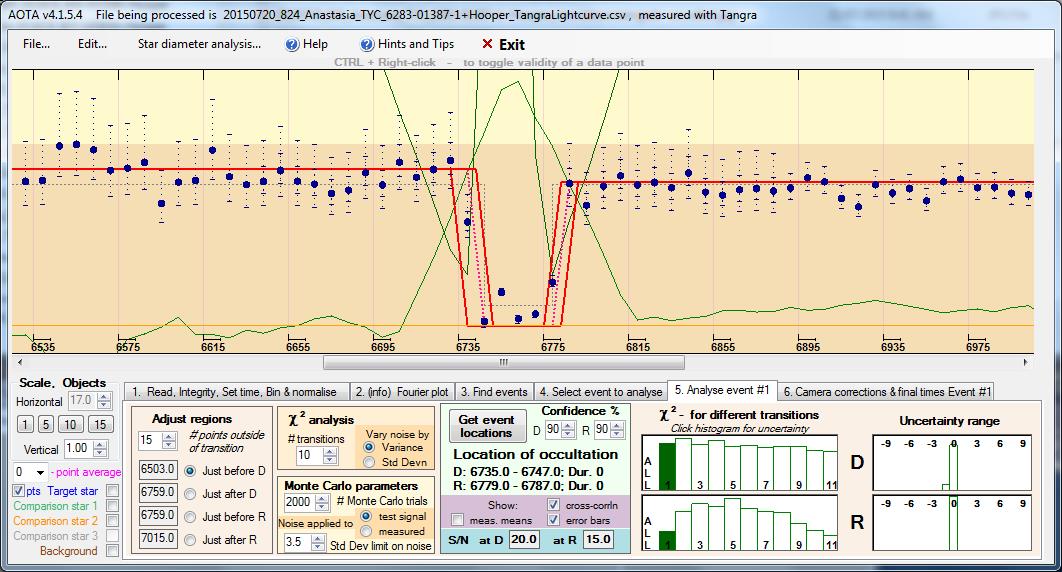Click green bar 1 in the R histogram

pos(667,540)
